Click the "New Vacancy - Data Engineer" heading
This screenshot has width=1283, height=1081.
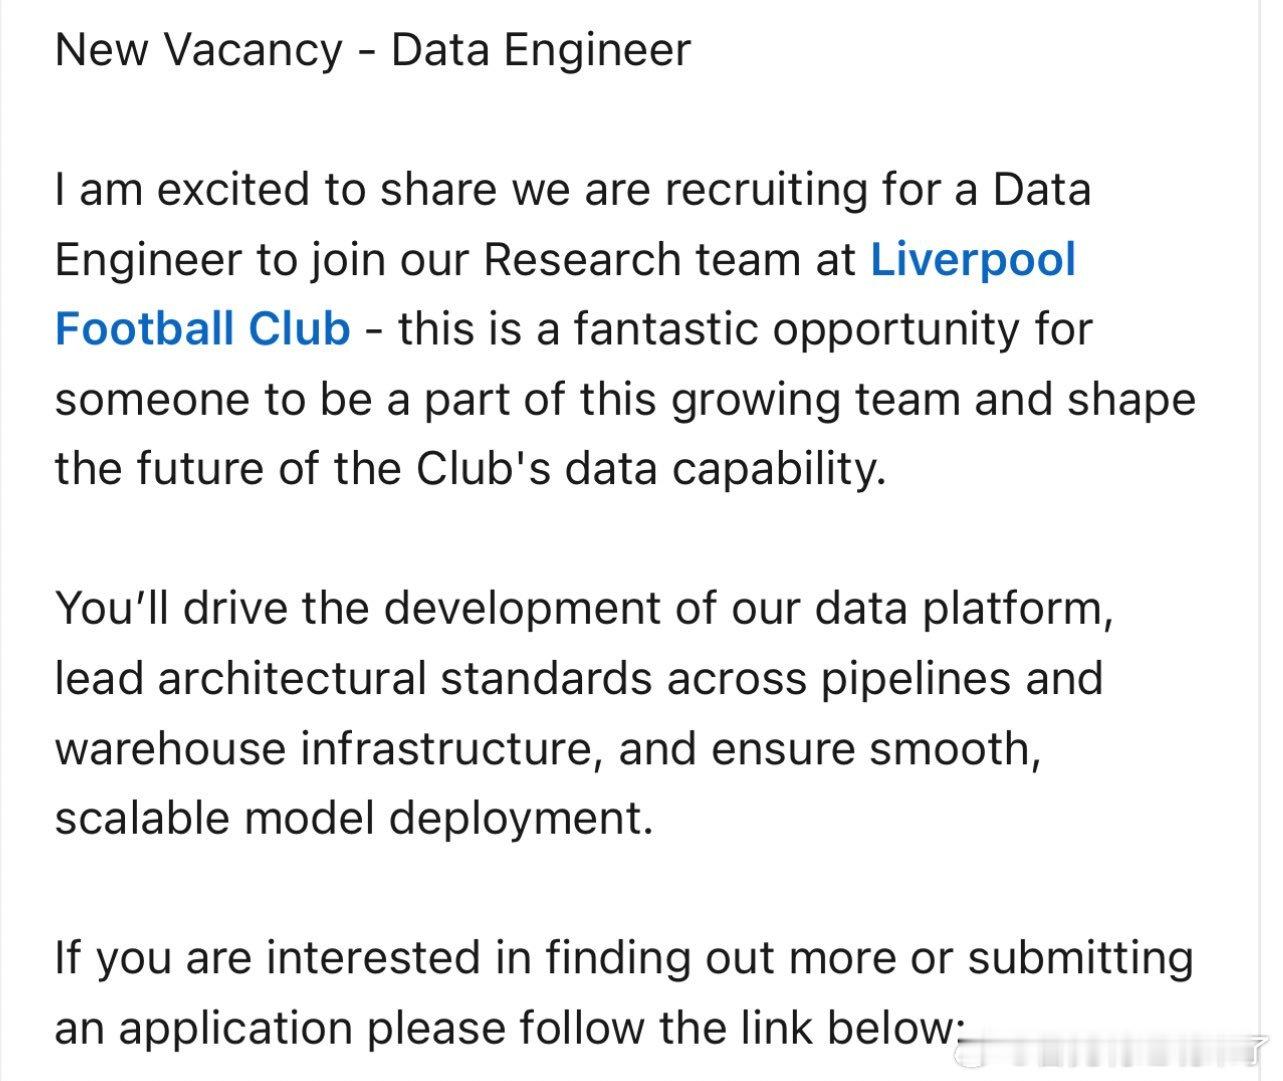[x=372, y=50]
